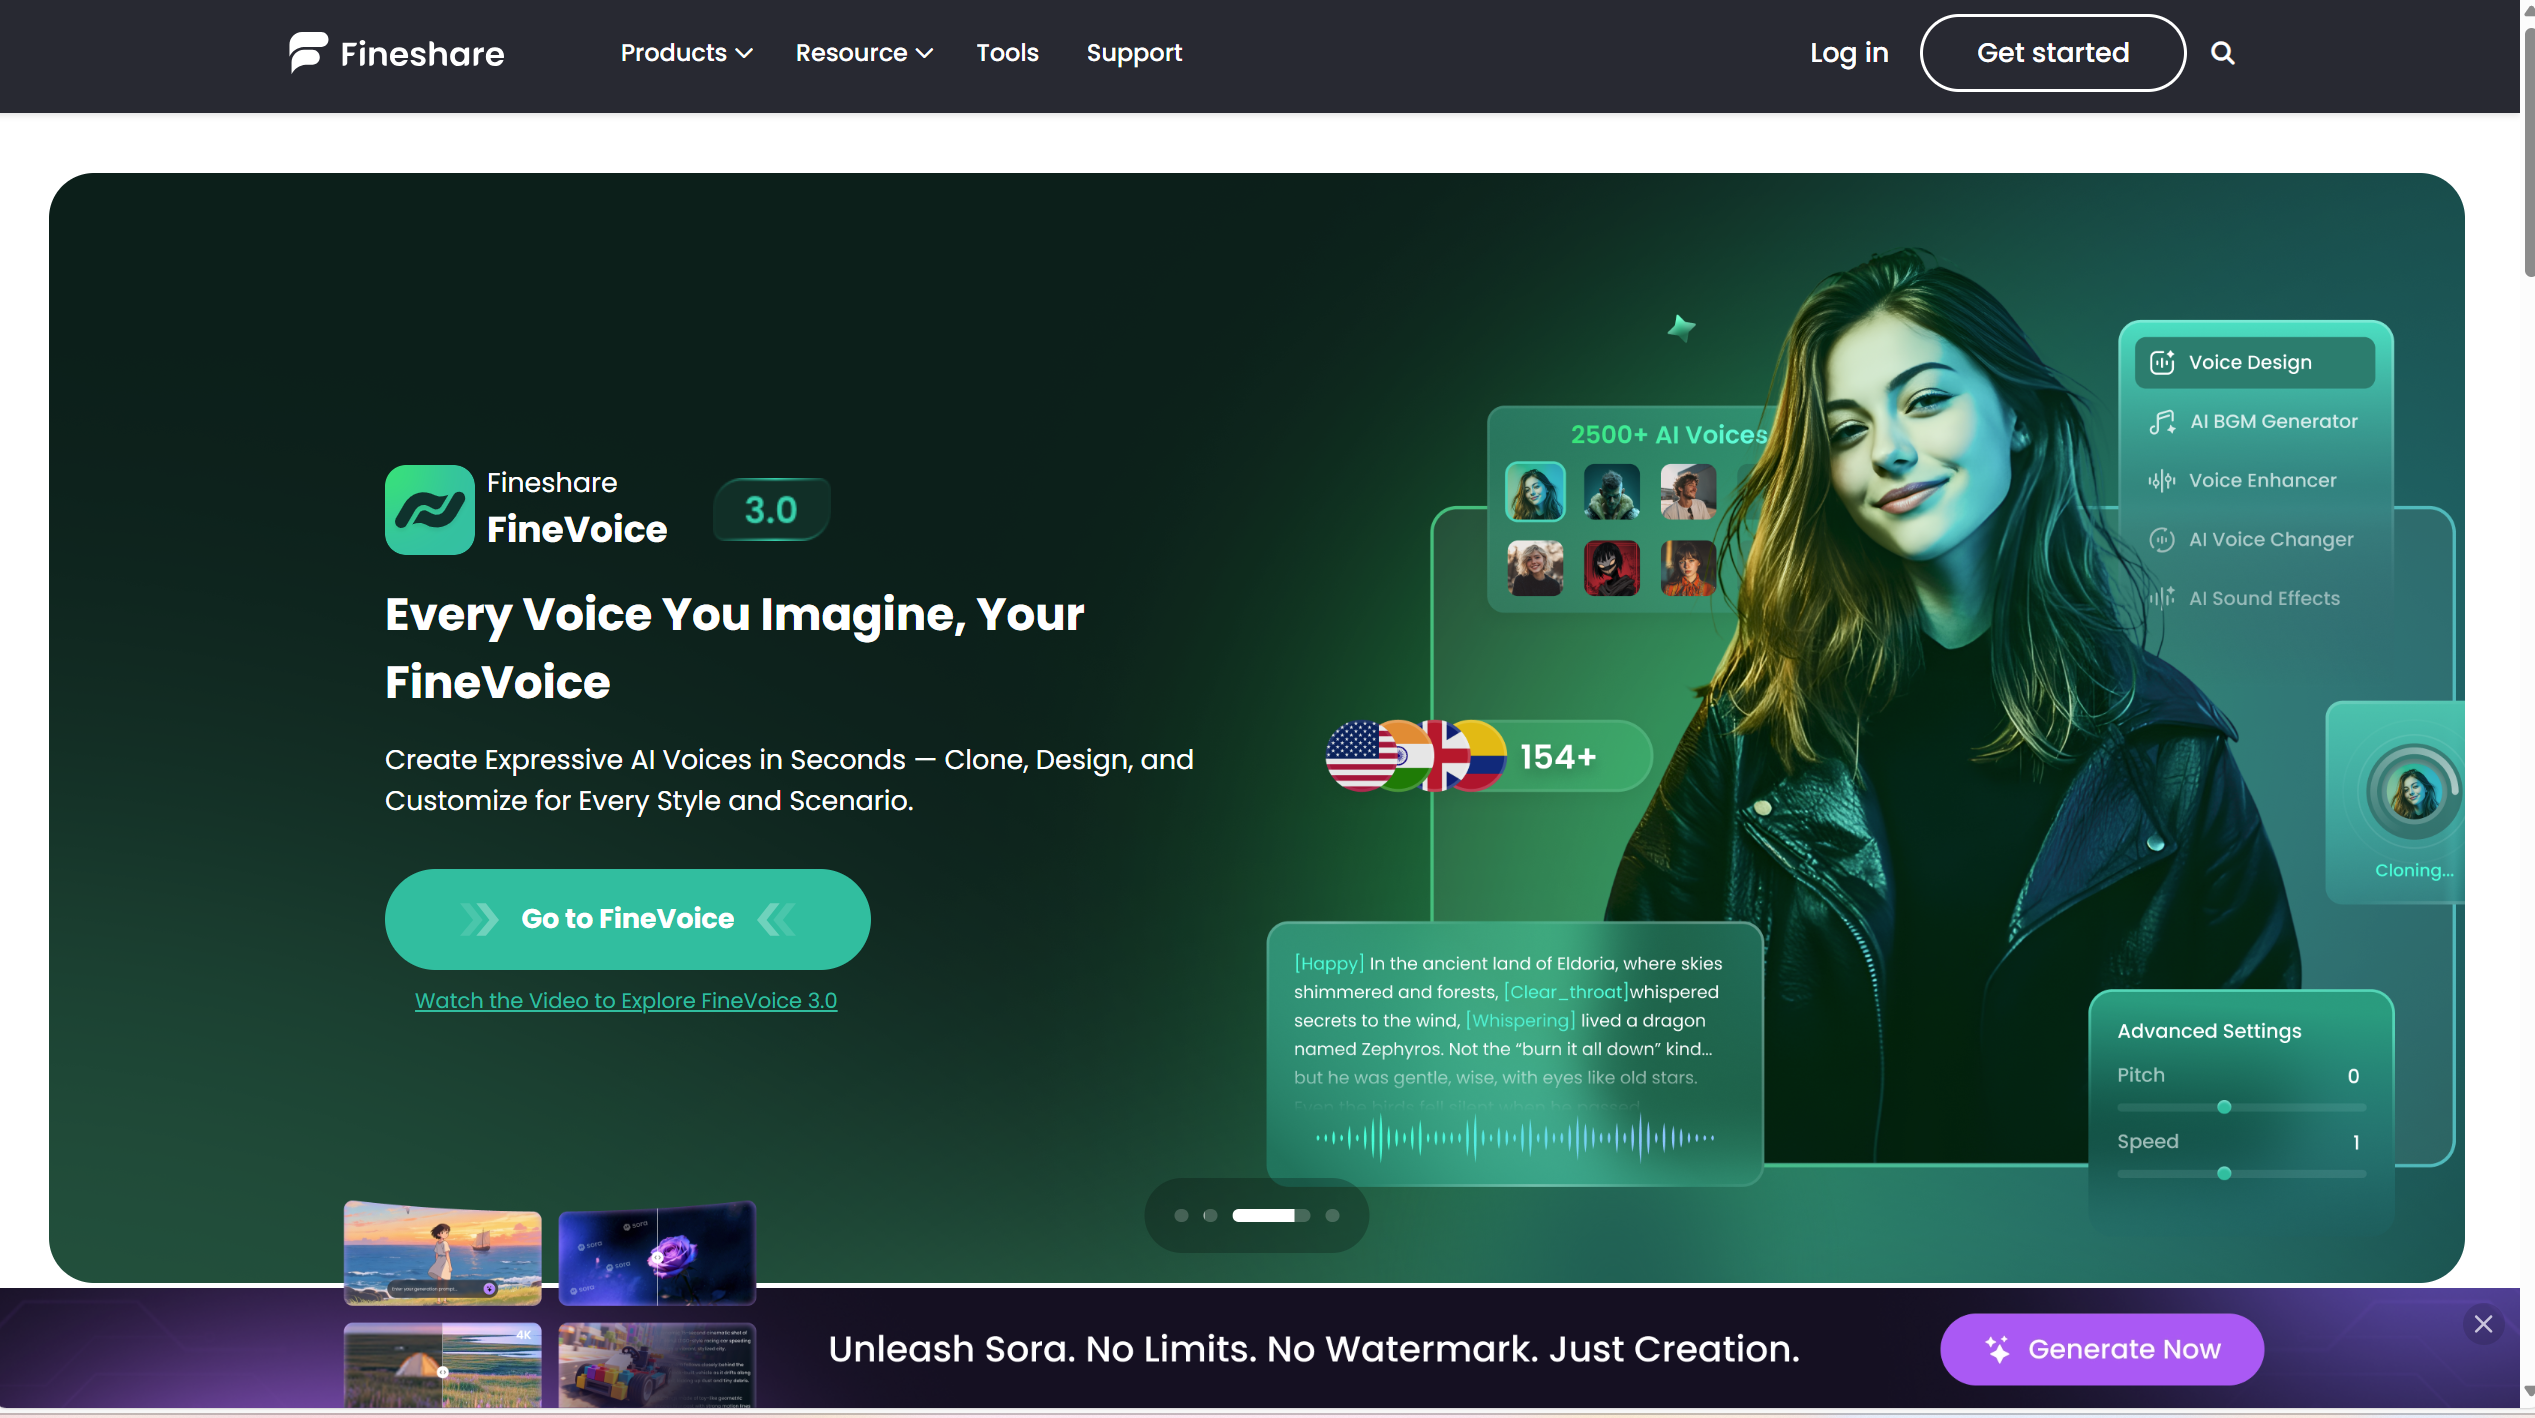This screenshot has width=2535, height=1418.
Task: Select the blonde woman voice avatar
Action: click(1535, 568)
